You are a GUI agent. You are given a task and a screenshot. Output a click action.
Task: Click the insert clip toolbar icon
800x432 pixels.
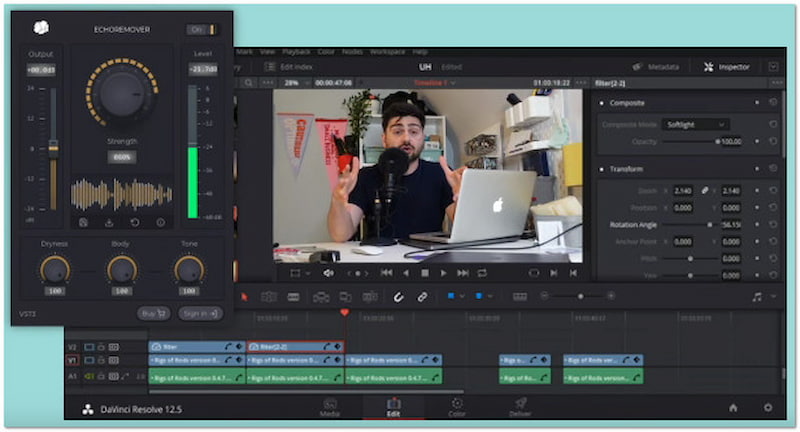tap(321, 297)
